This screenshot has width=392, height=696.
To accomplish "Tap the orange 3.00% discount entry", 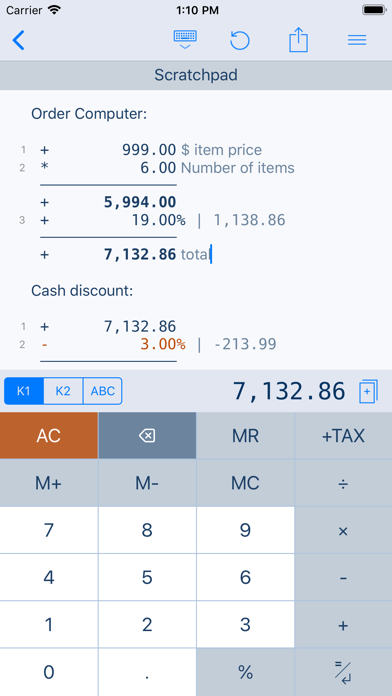I will coord(163,344).
